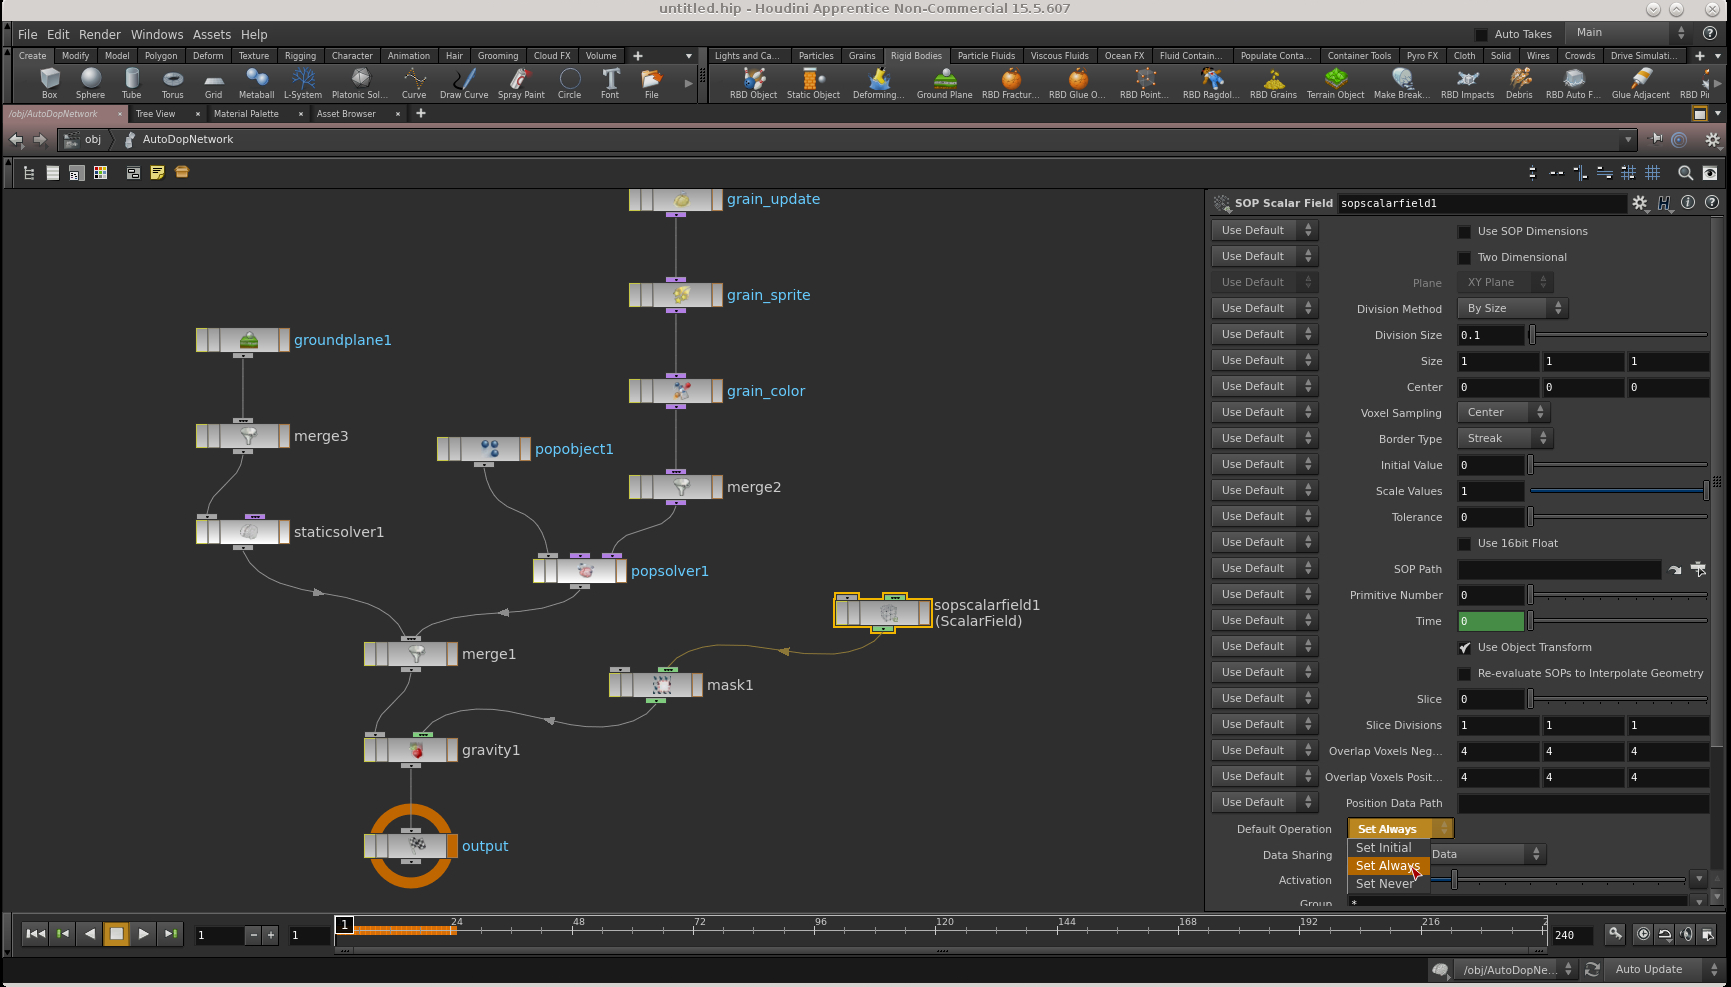1731x987 pixels.
Task: Click the Debris shelf tool
Action: pyautogui.click(x=1519, y=83)
